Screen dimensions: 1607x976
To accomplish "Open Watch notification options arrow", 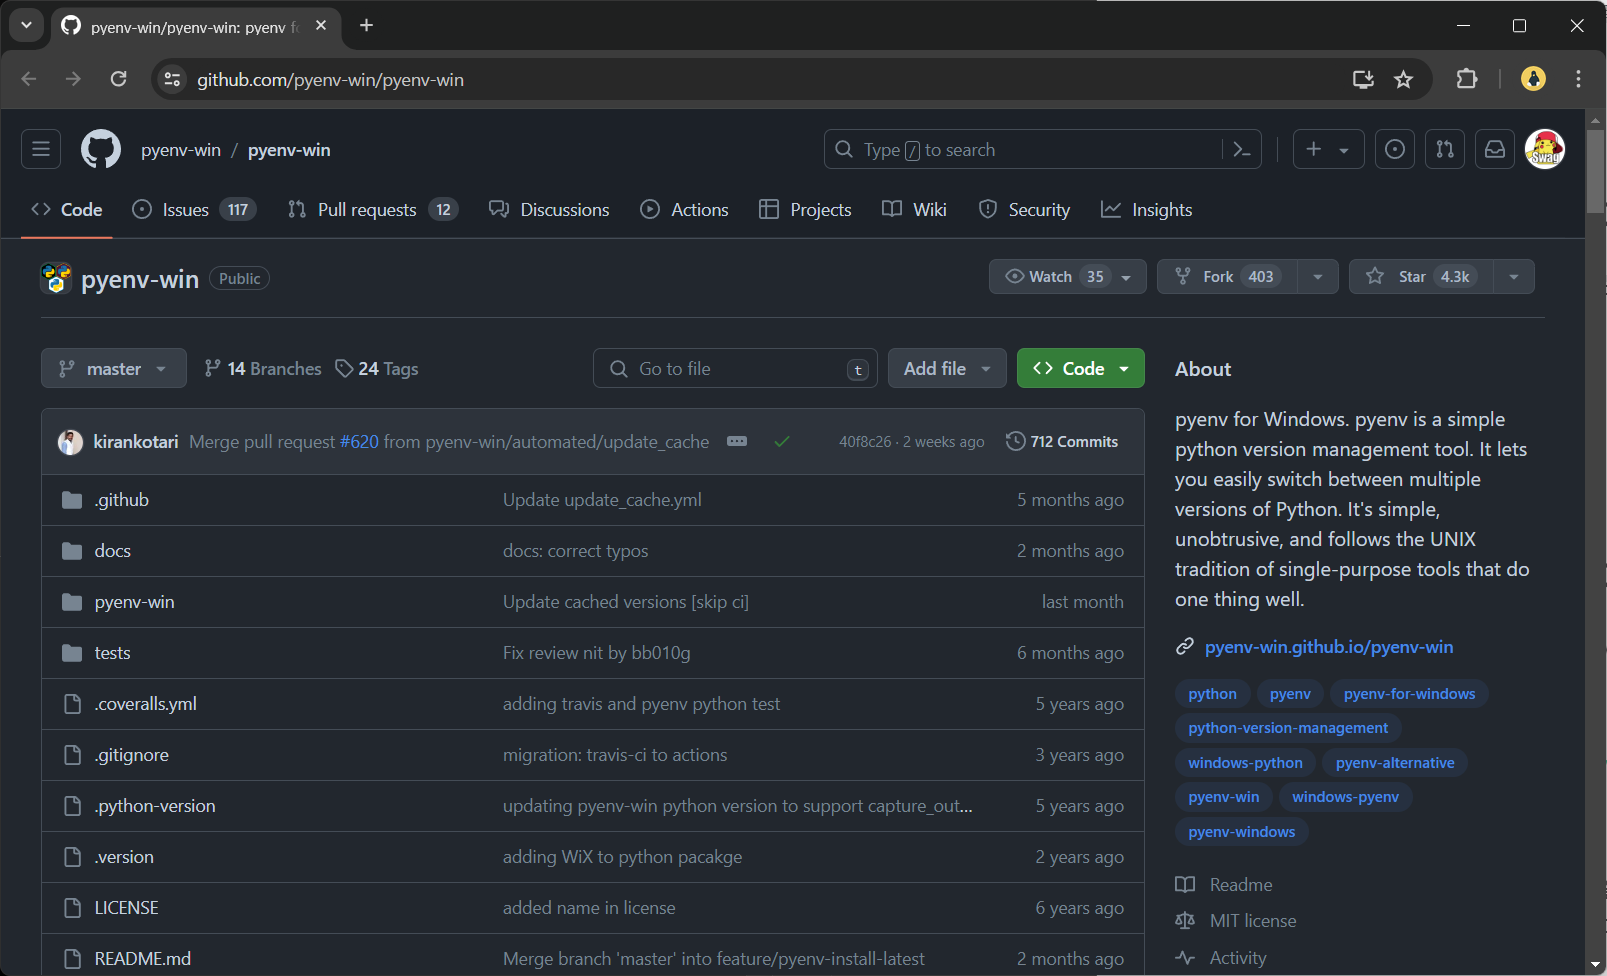I will (x=1127, y=277).
